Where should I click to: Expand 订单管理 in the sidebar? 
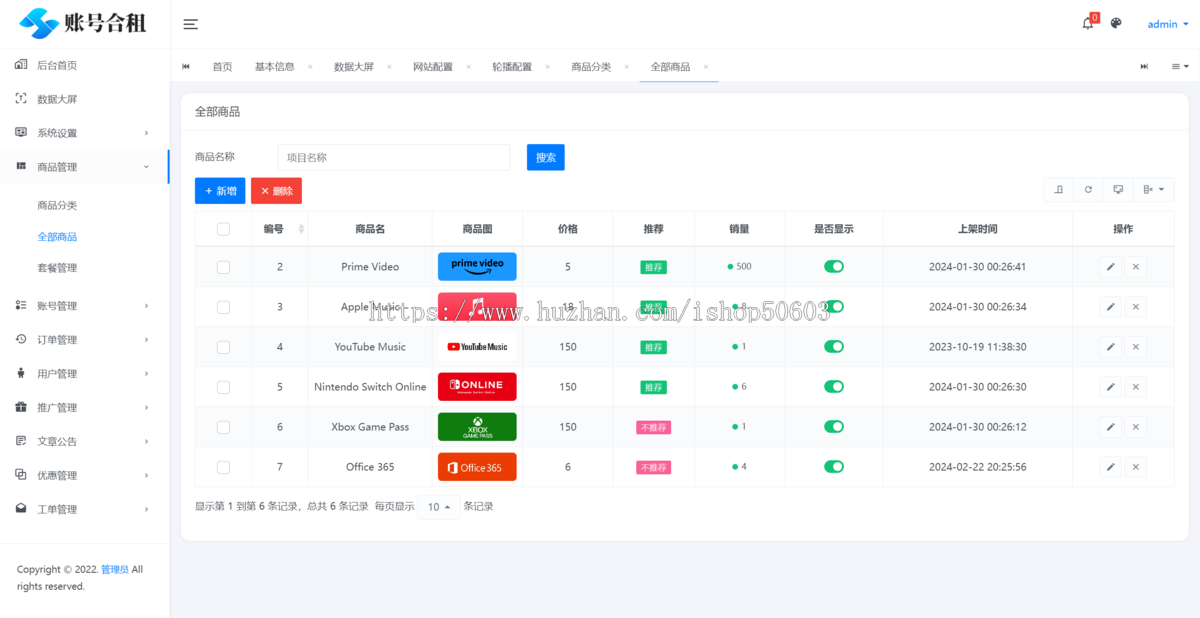point(84,340)
